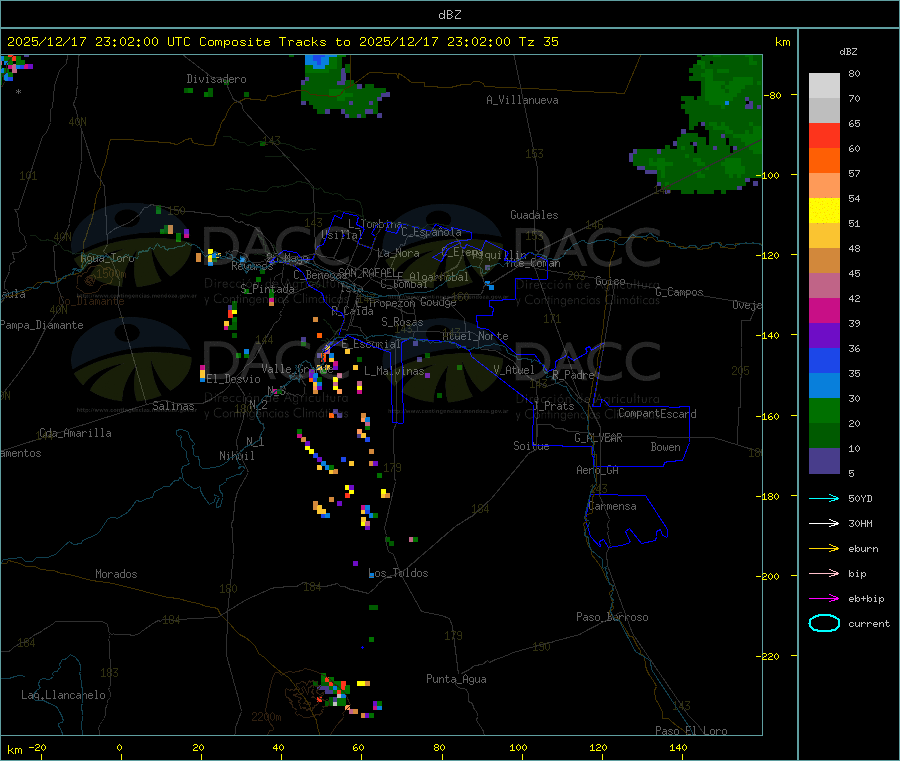
Task: Click the 'Goudge' map label
Action: pos(438,302)
